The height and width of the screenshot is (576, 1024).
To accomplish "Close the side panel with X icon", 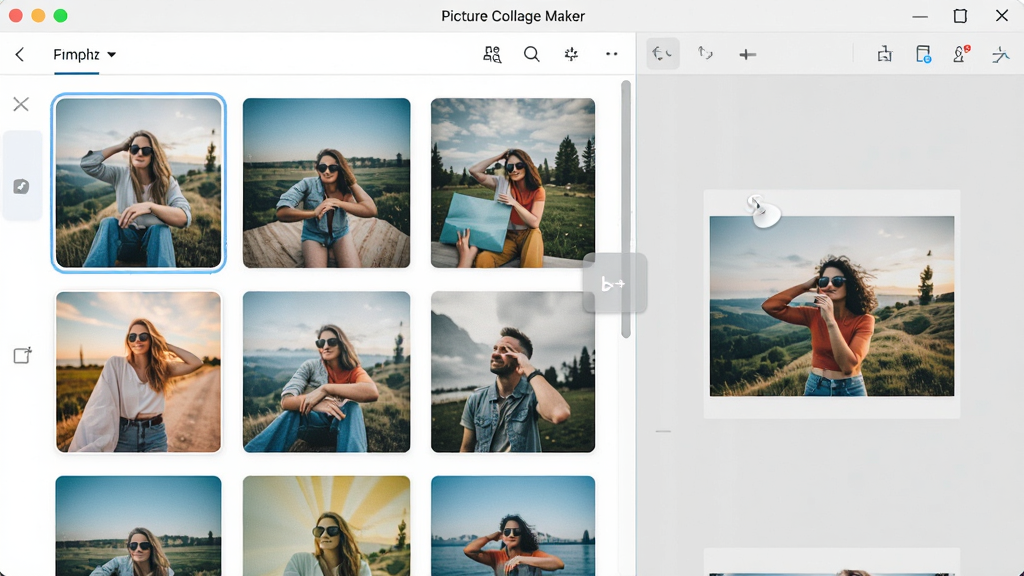I will click(21, 104).
